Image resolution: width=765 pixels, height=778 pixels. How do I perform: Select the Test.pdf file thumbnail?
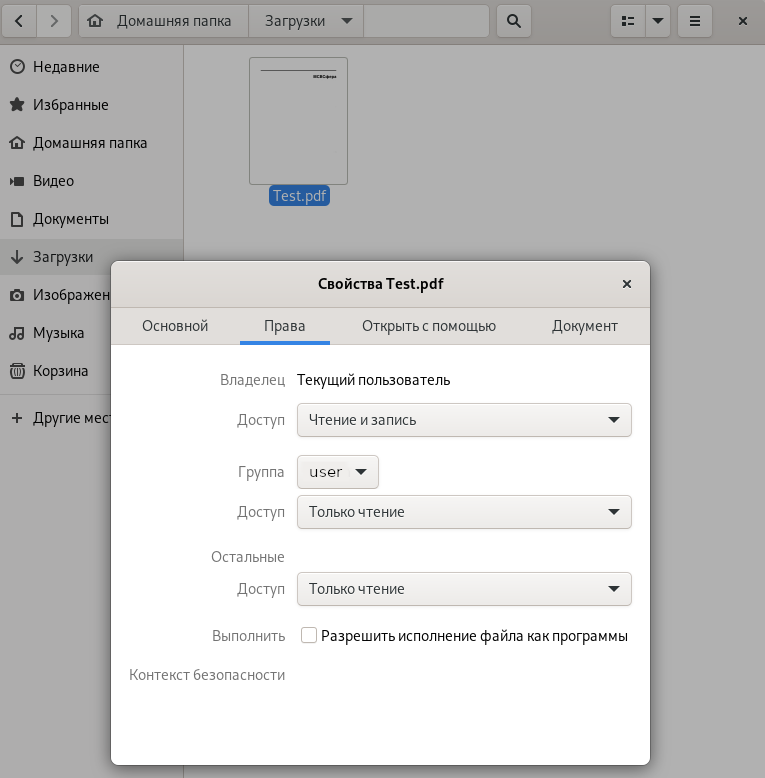click(x=298, y=121)
